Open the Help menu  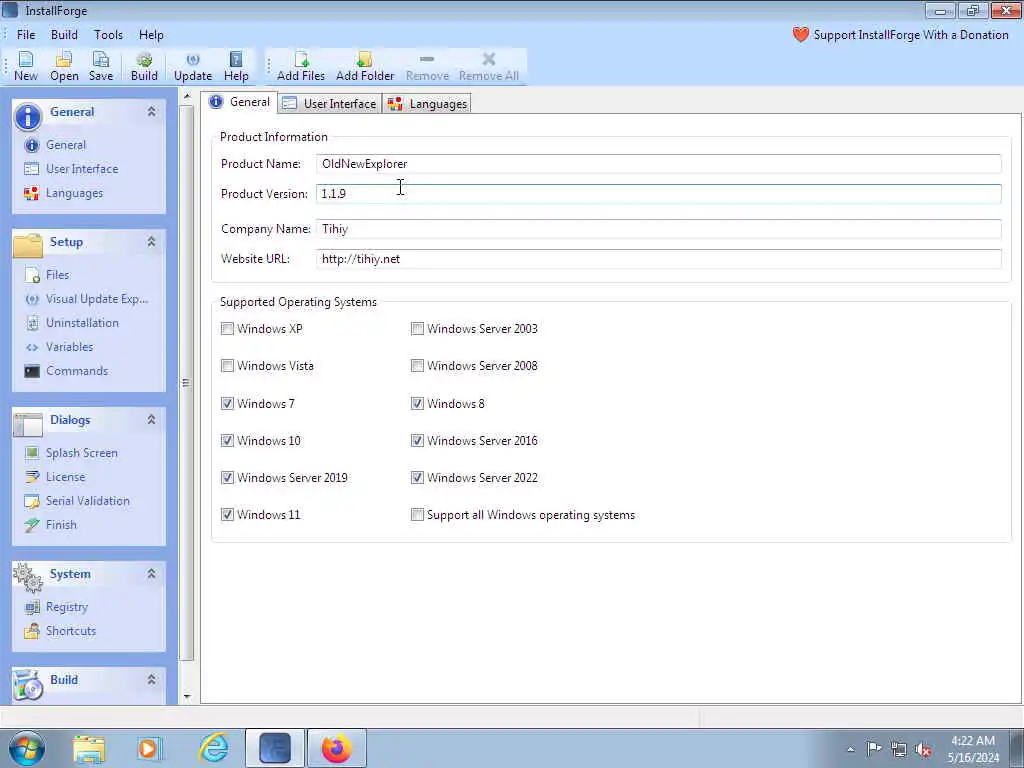pos(151,35)
